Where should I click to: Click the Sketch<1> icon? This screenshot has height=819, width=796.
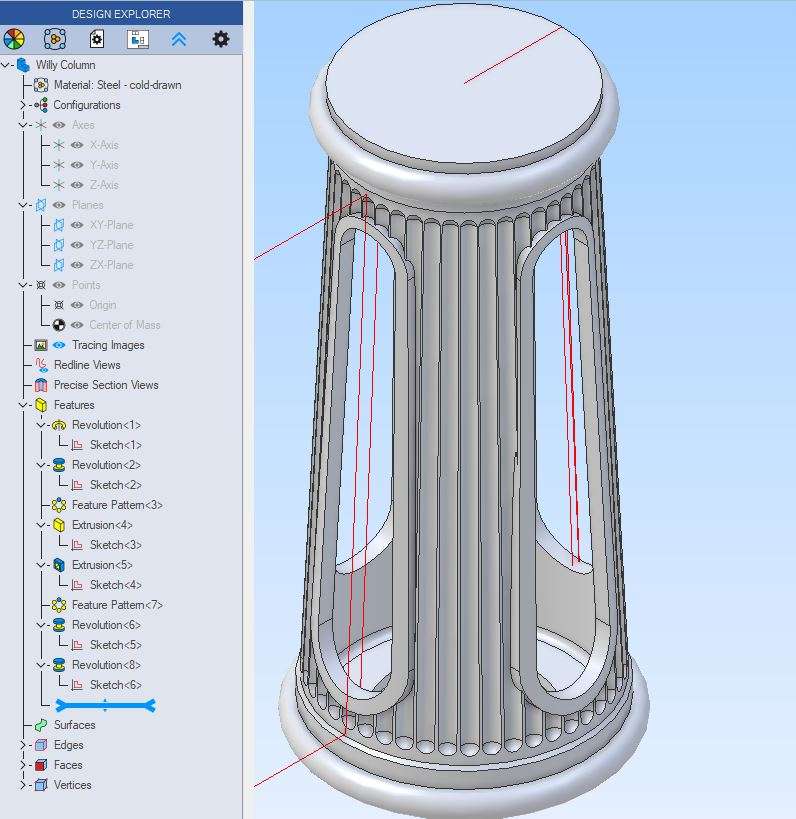77,445
